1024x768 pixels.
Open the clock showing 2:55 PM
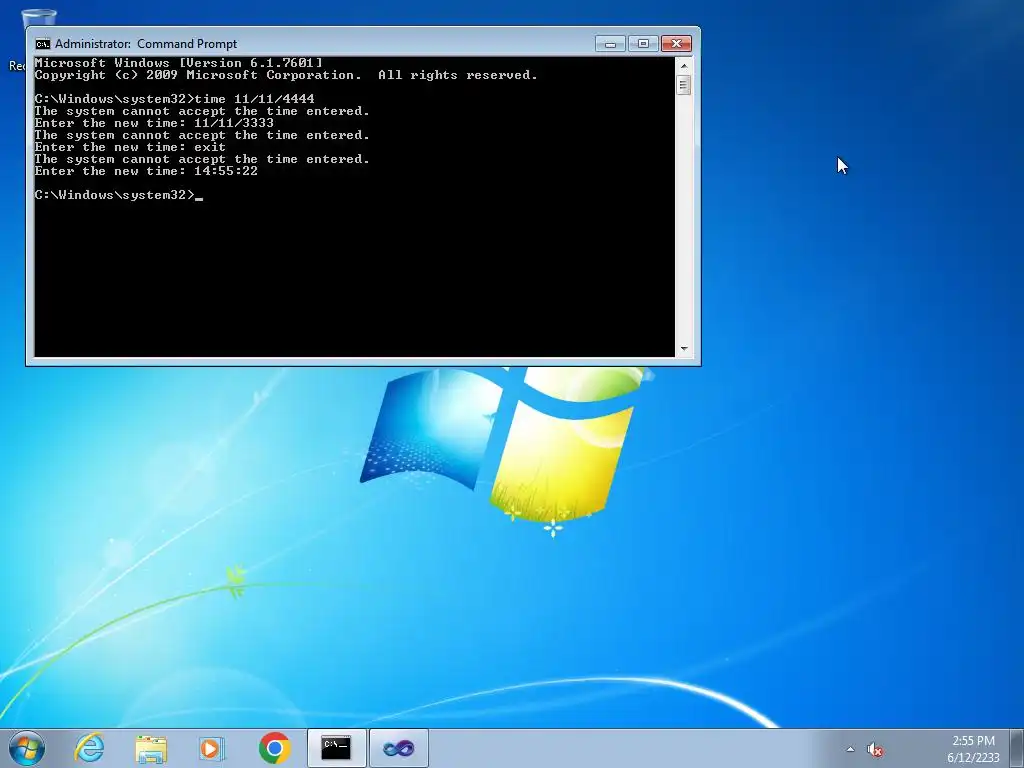pos(973,741)
